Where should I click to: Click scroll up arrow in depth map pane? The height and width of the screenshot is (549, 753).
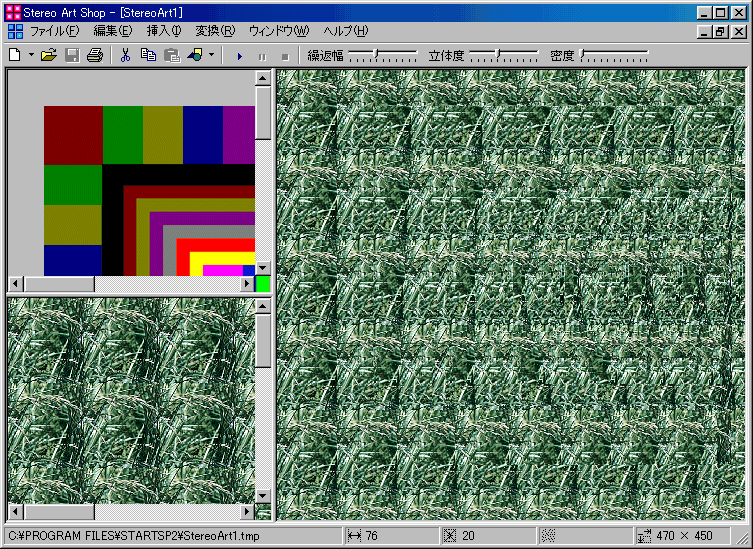click(263, 78)
